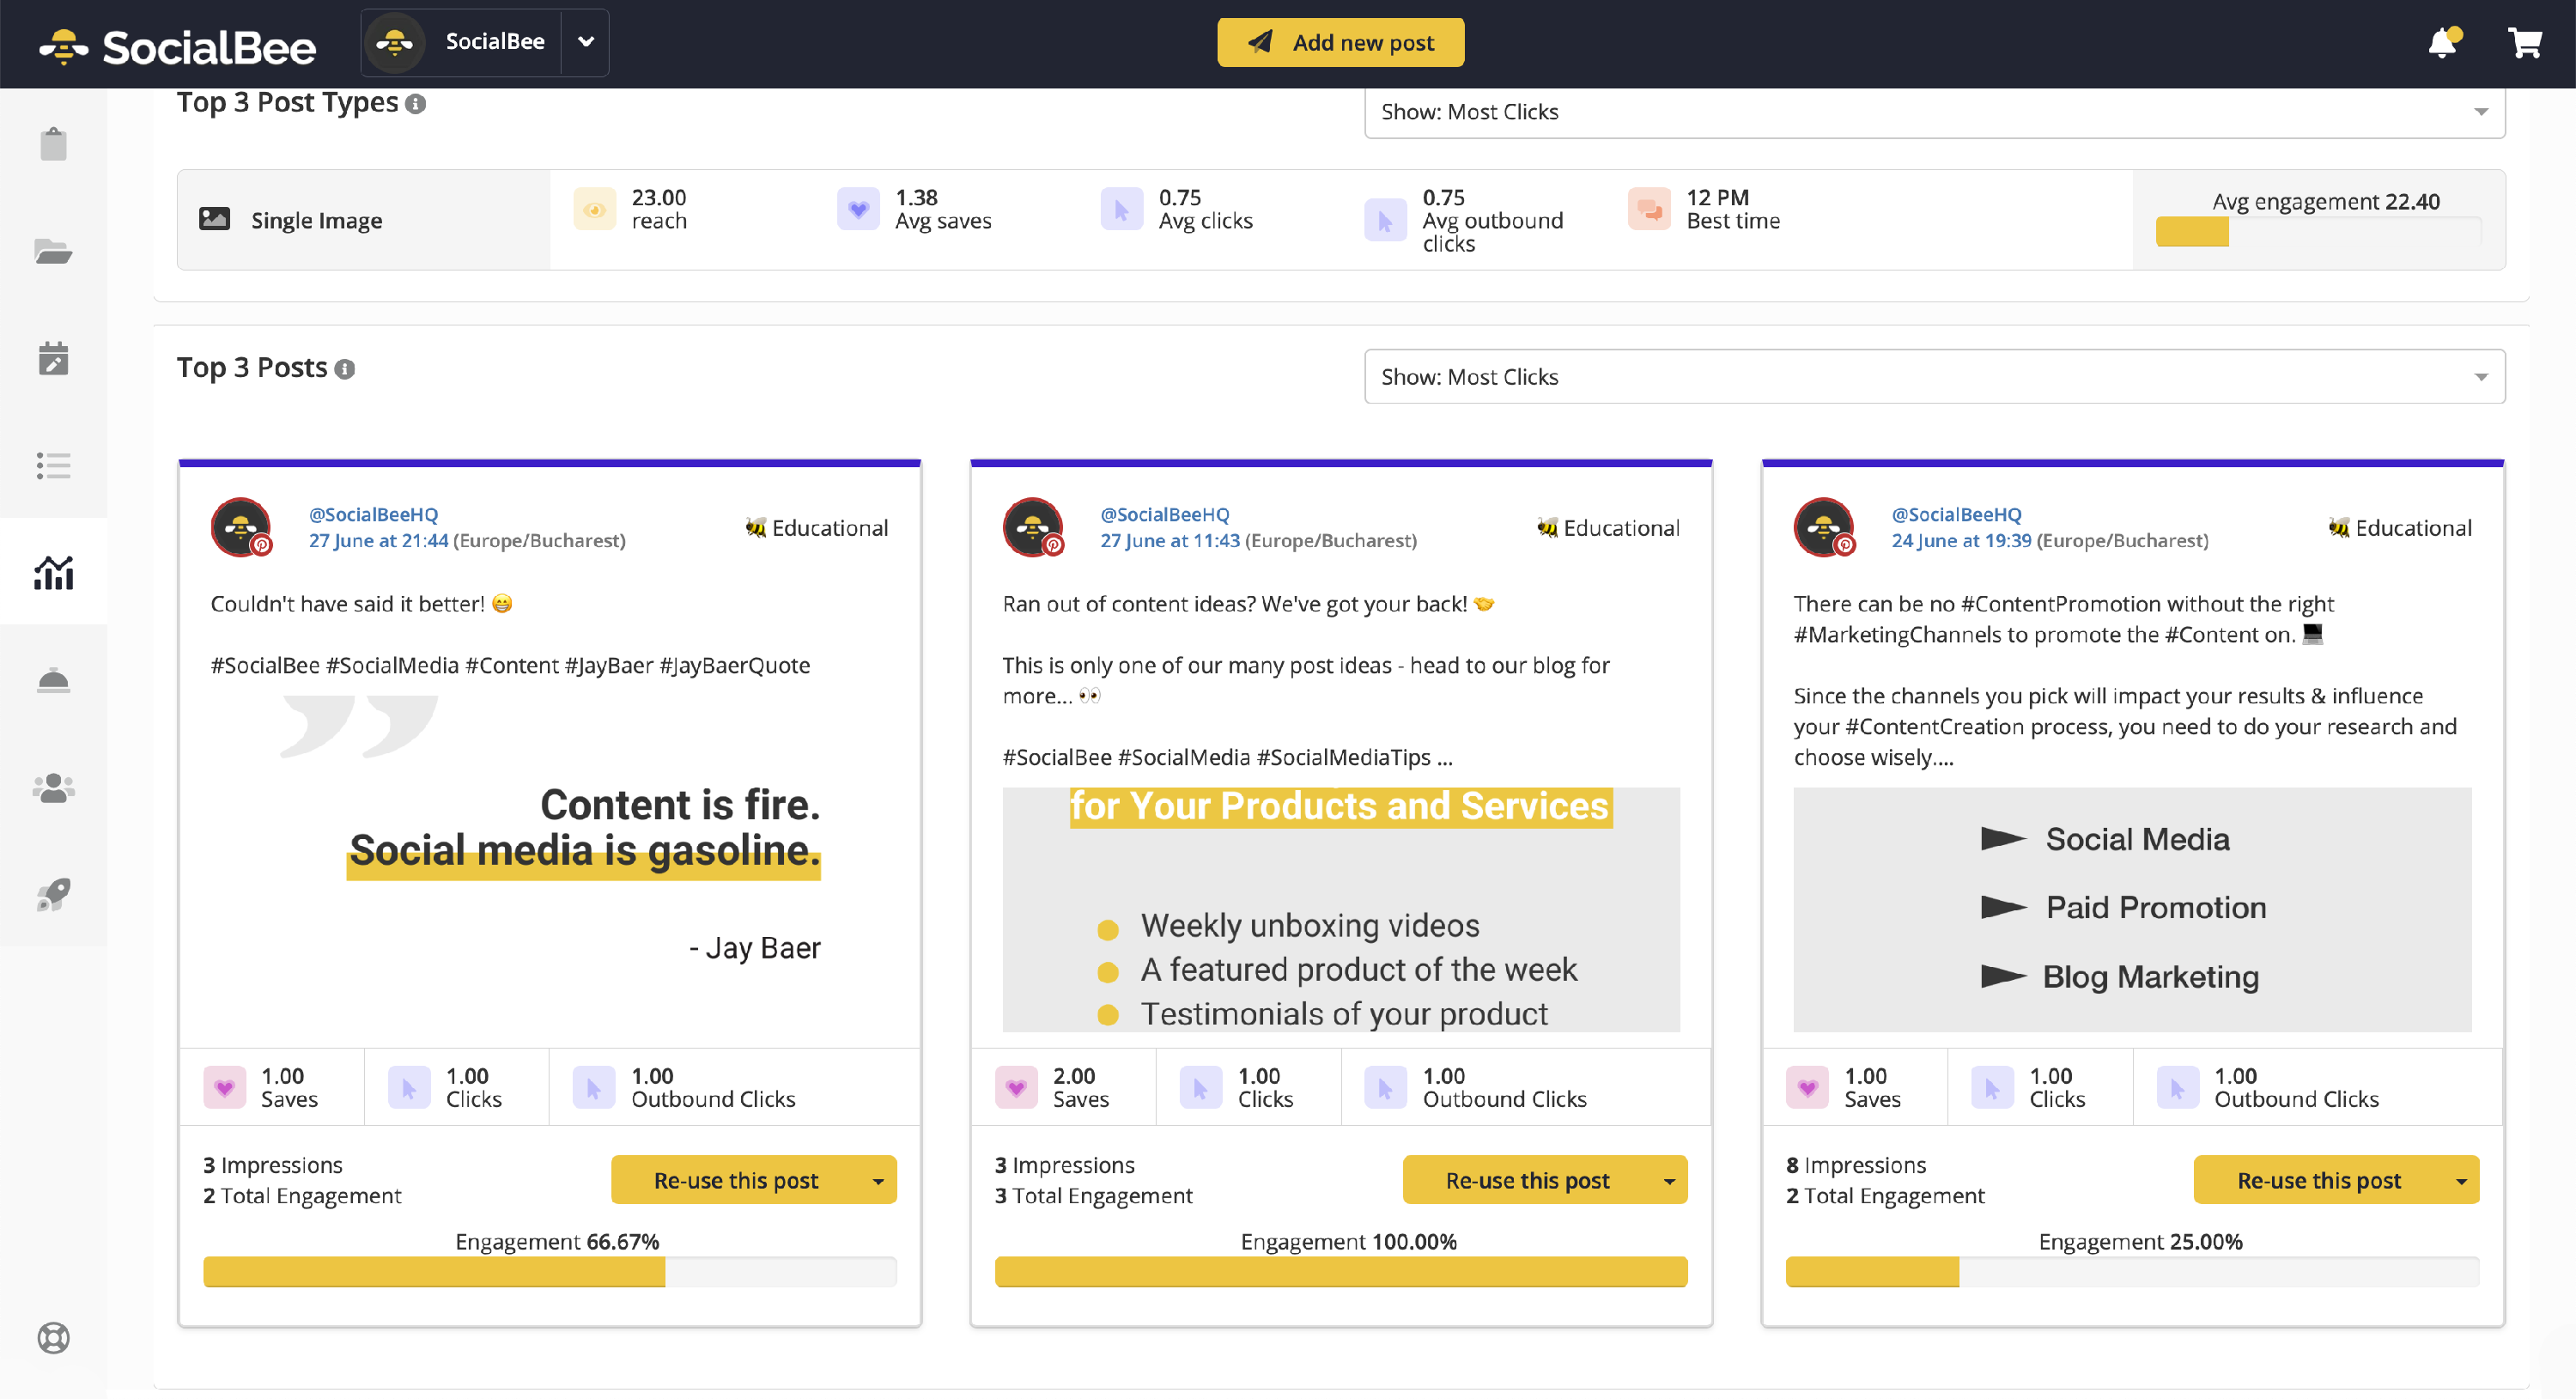
Task: Click the '8 Impressions' text
Action: pos(1856,1165)
